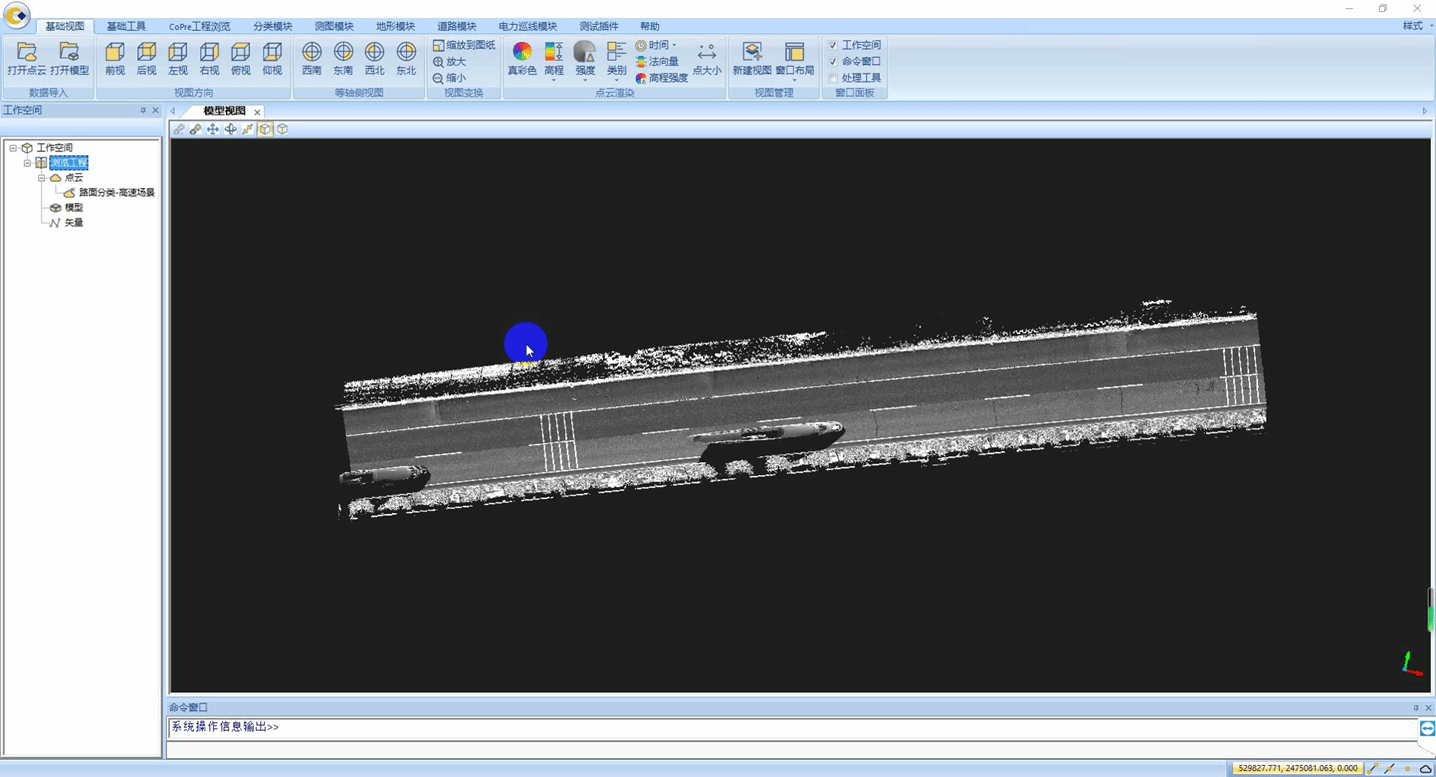The width and height of the screenshot is (1436, 777).
Task: Click the application logo button
Action: (x=17, y=15)
